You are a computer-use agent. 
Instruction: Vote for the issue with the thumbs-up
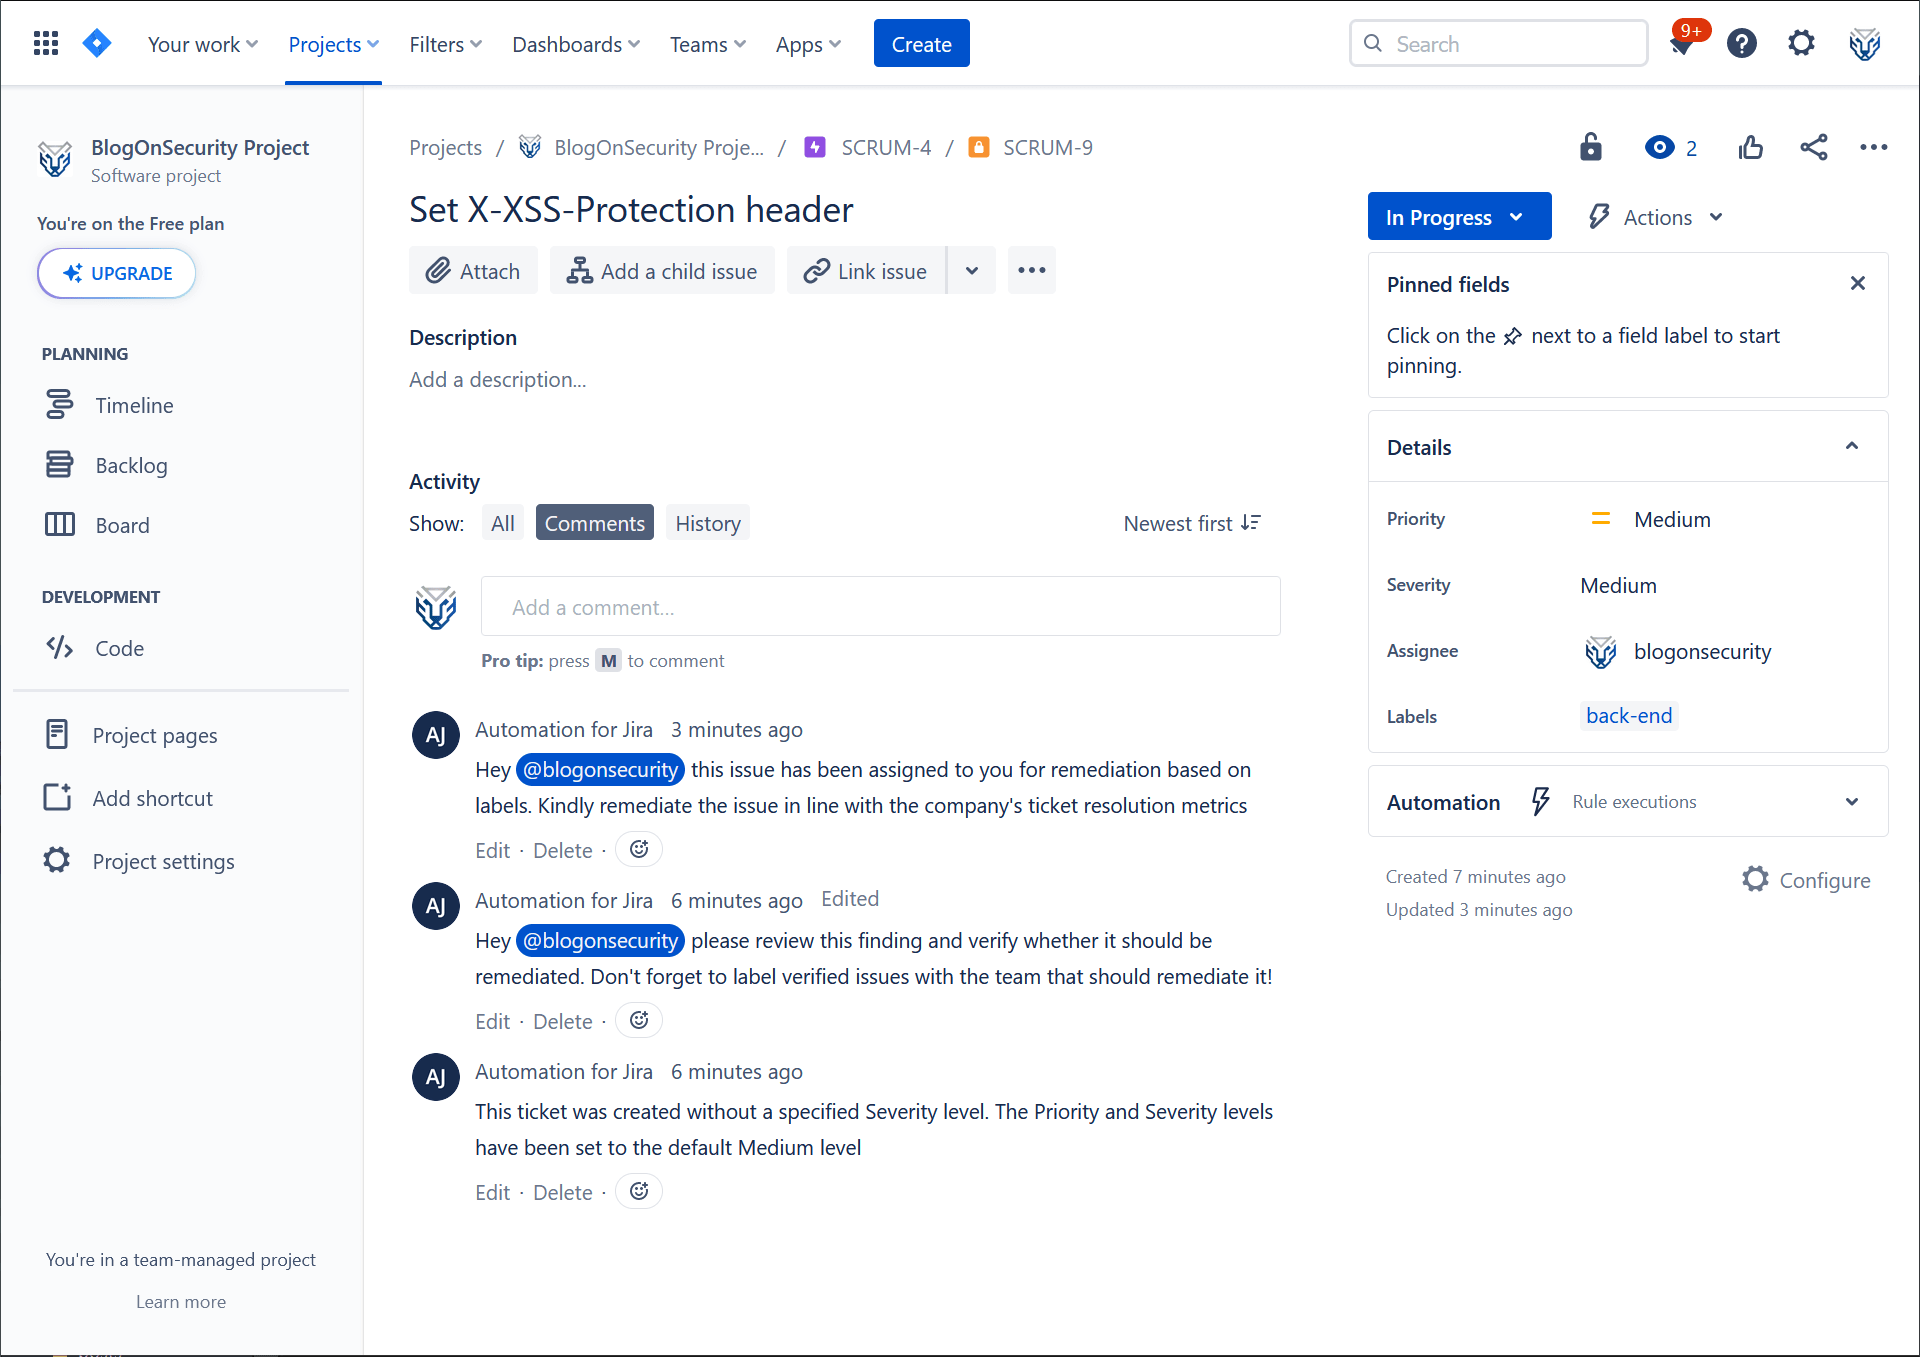[1750, 147]
